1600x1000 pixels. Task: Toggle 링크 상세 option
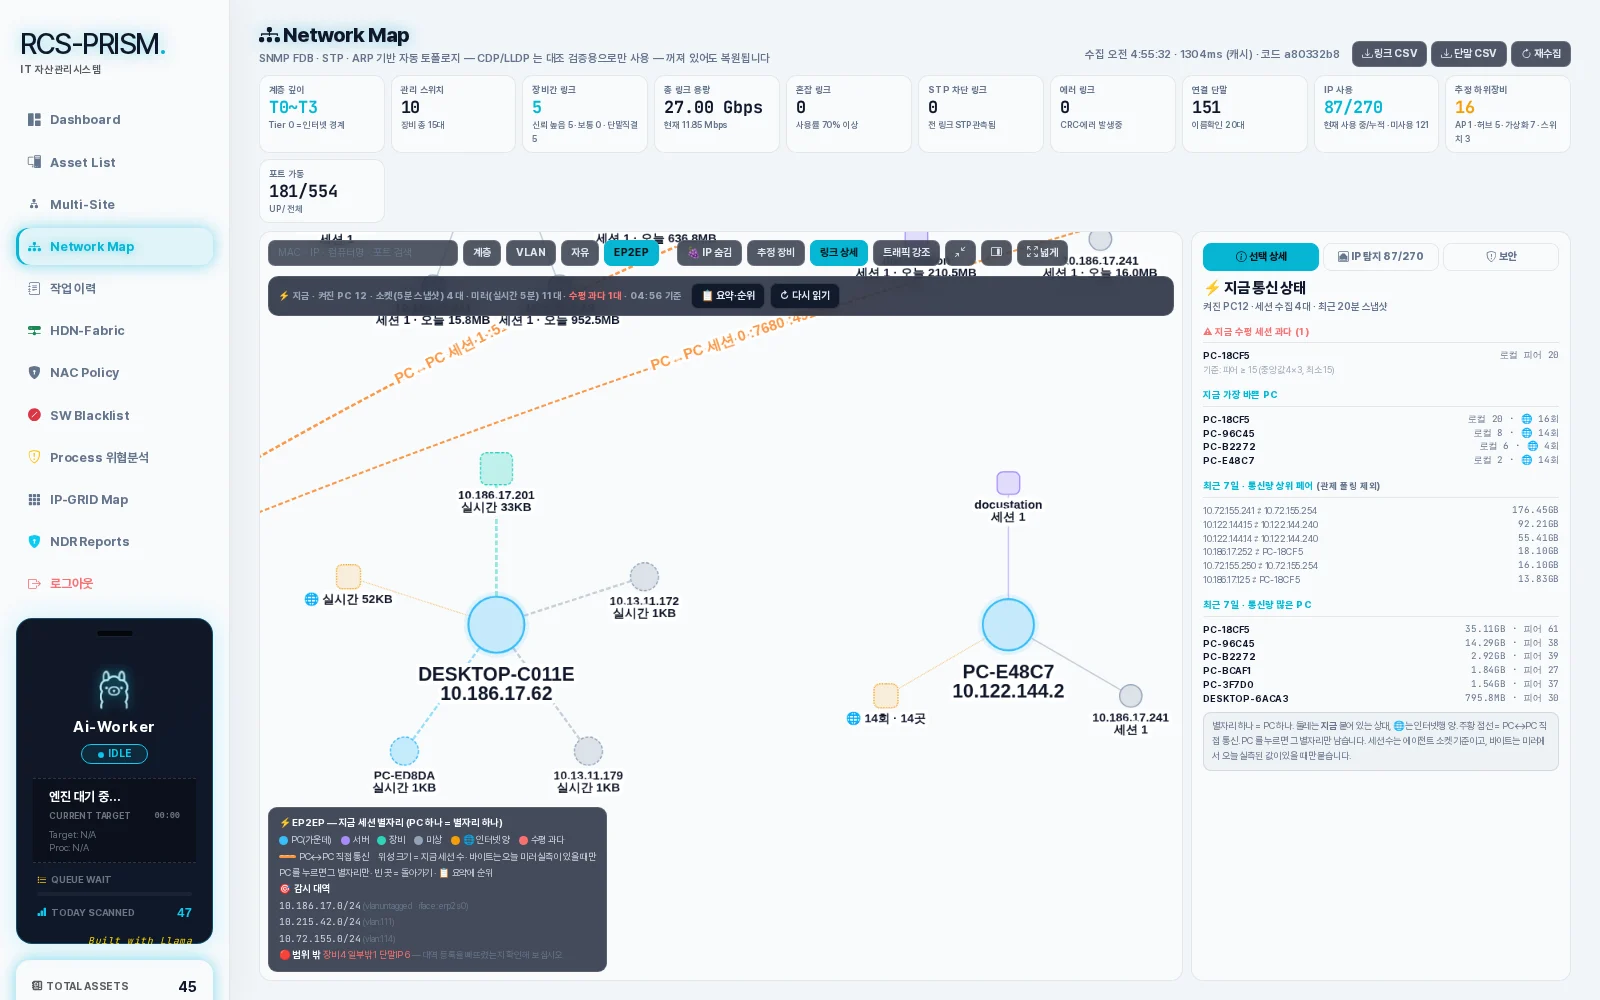tap(839, 253)
